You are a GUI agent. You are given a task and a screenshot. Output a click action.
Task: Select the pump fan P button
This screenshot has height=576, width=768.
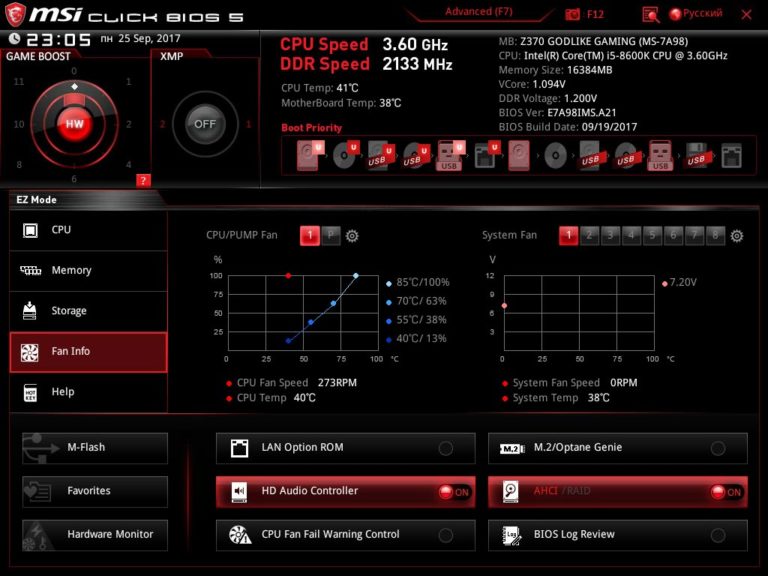point(331,236)
